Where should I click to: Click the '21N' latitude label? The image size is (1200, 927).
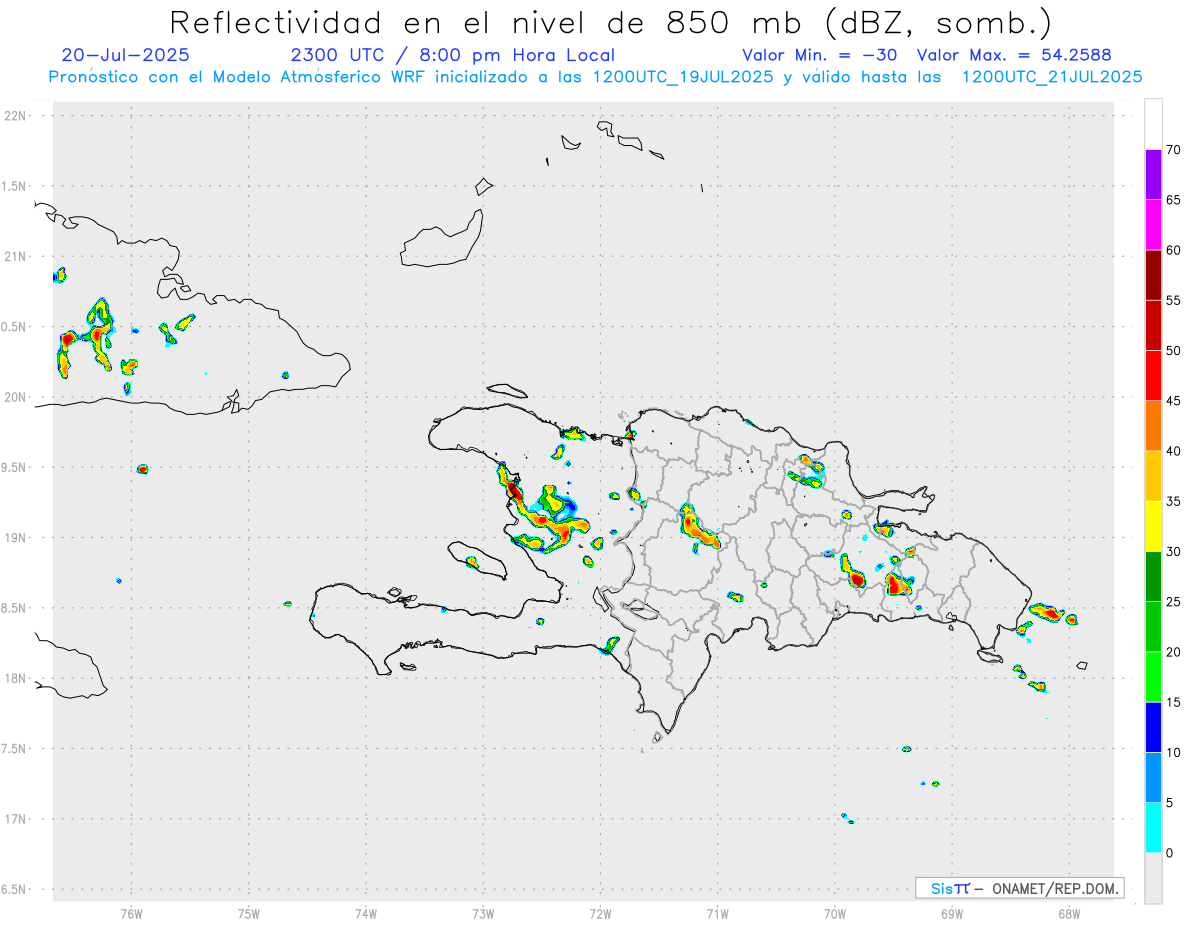(x=16, y=256)
